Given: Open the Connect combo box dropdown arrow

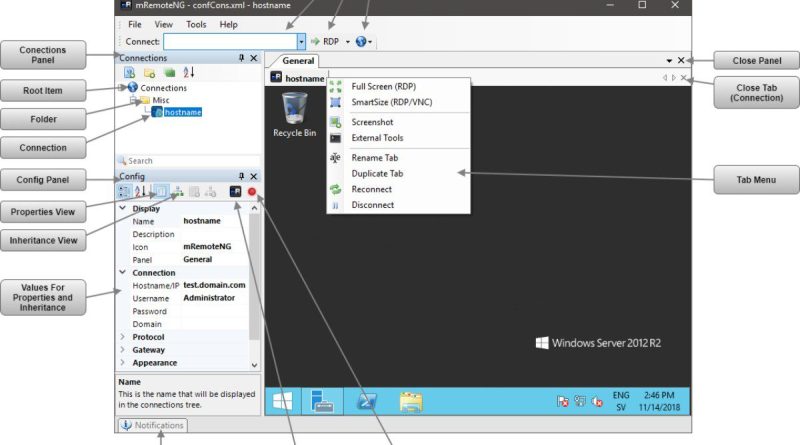Looking at the screenshot, I should [x=302, y=41].
